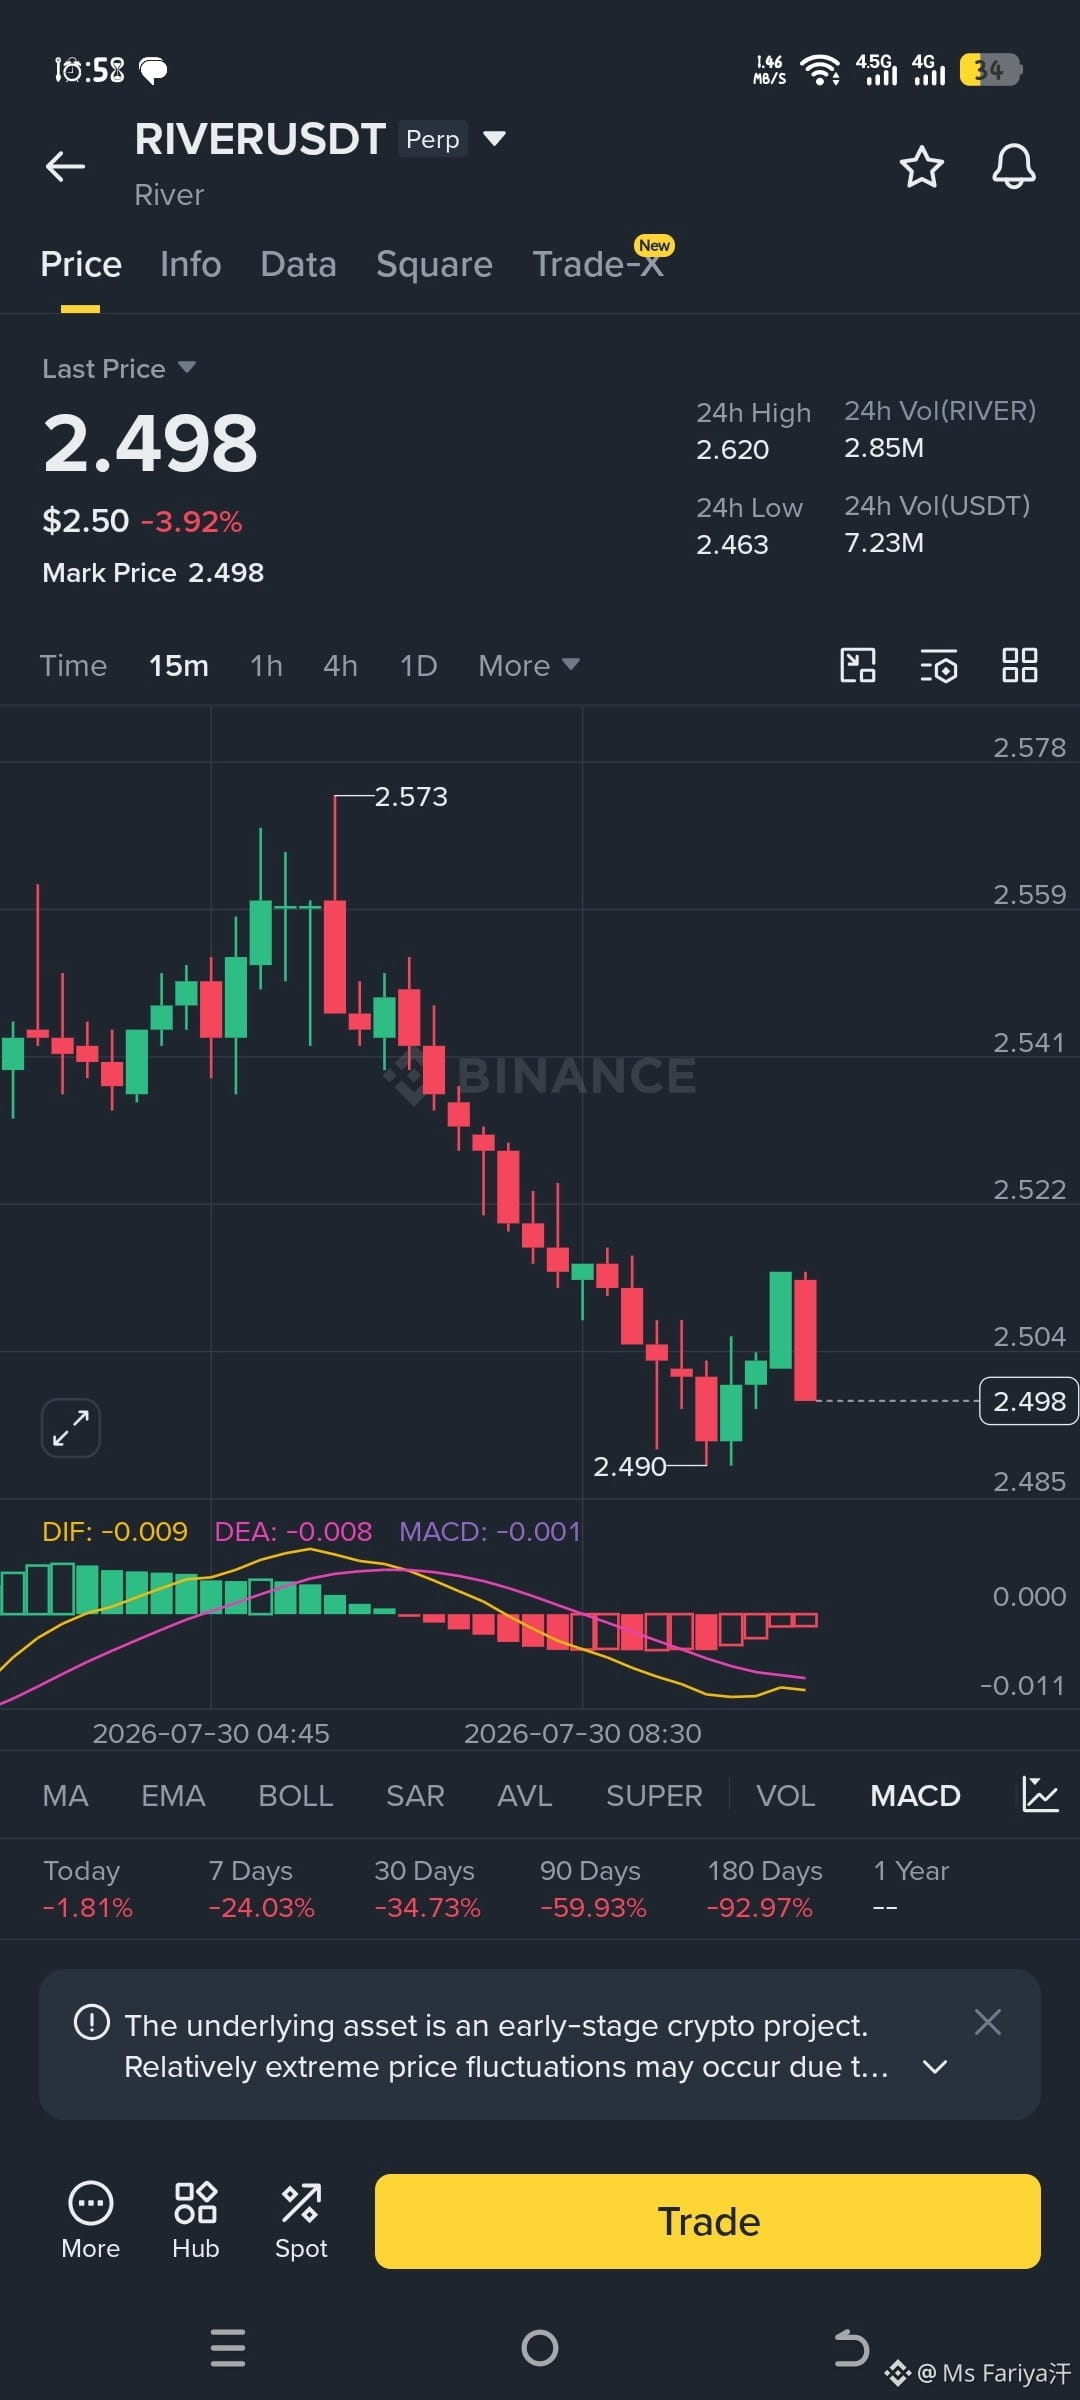The width and height of the screenshot is (1080, 2400).
Task: Select the Time chart interval
Action: 73,666
